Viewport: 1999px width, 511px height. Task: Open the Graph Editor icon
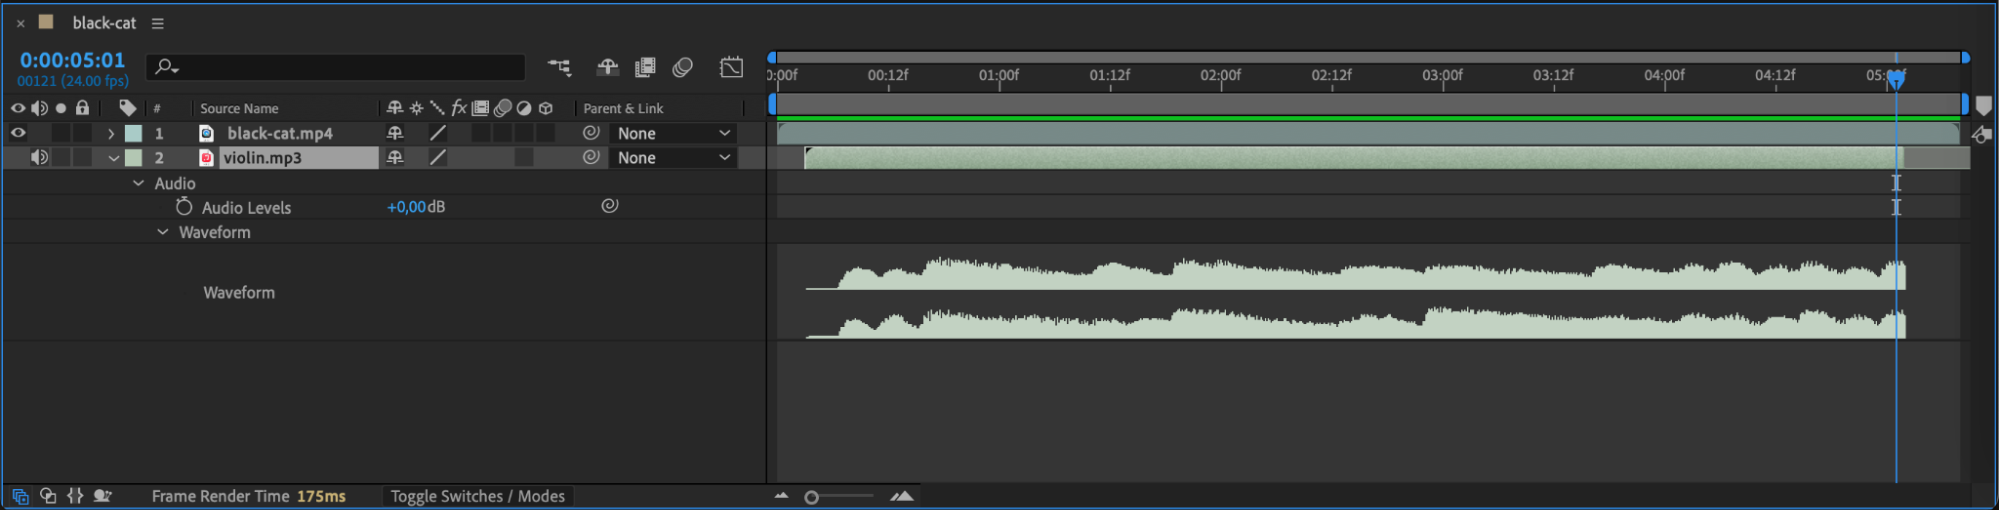(x=731, y=67)
